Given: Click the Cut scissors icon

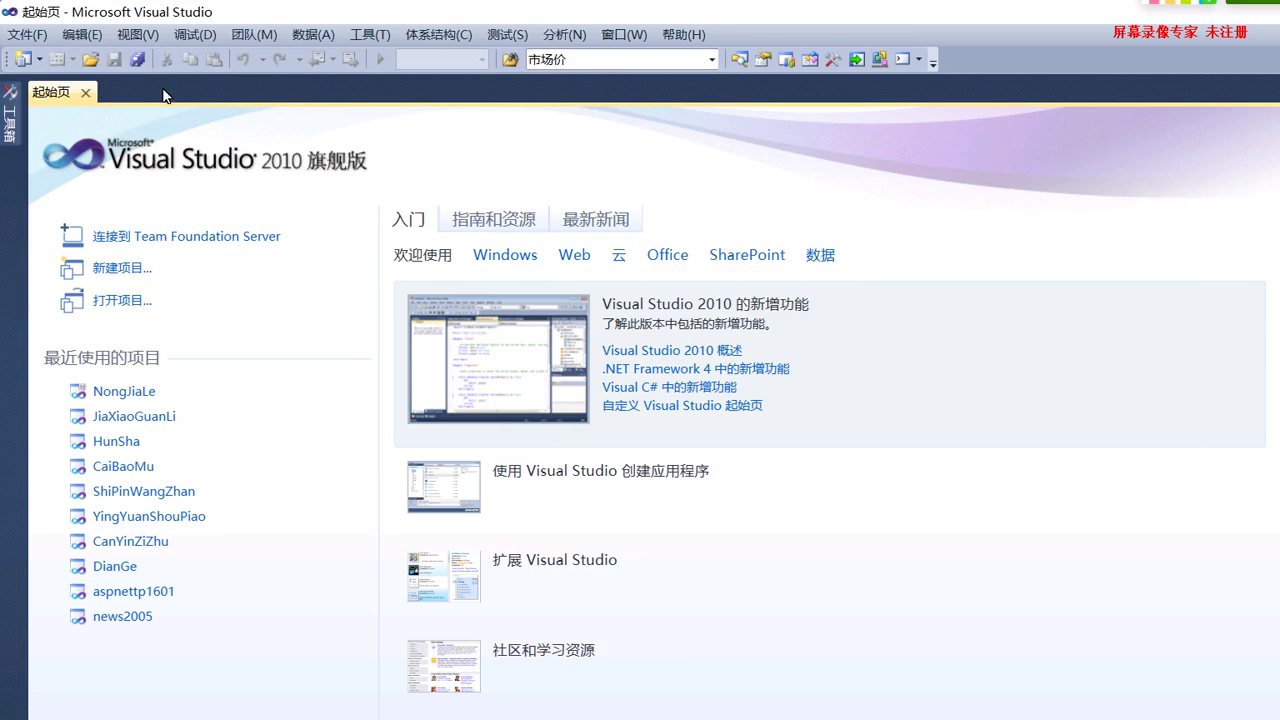Looking at the screenshot, I should point(167,60).
